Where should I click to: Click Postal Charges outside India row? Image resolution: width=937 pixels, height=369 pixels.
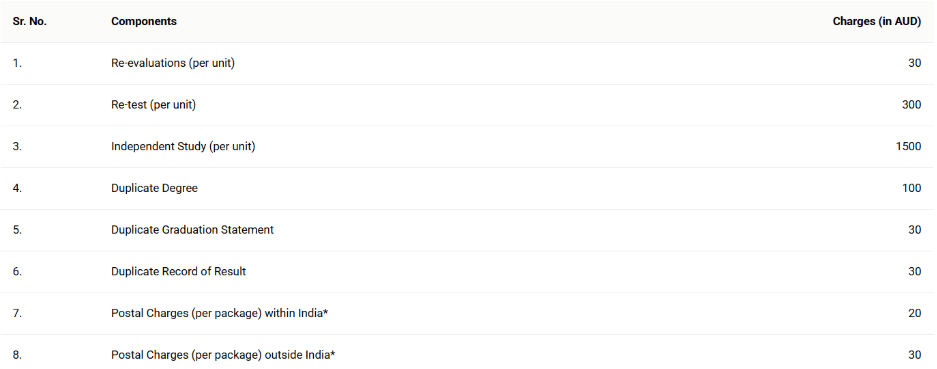pyautogui.click(x=468, y=355)
